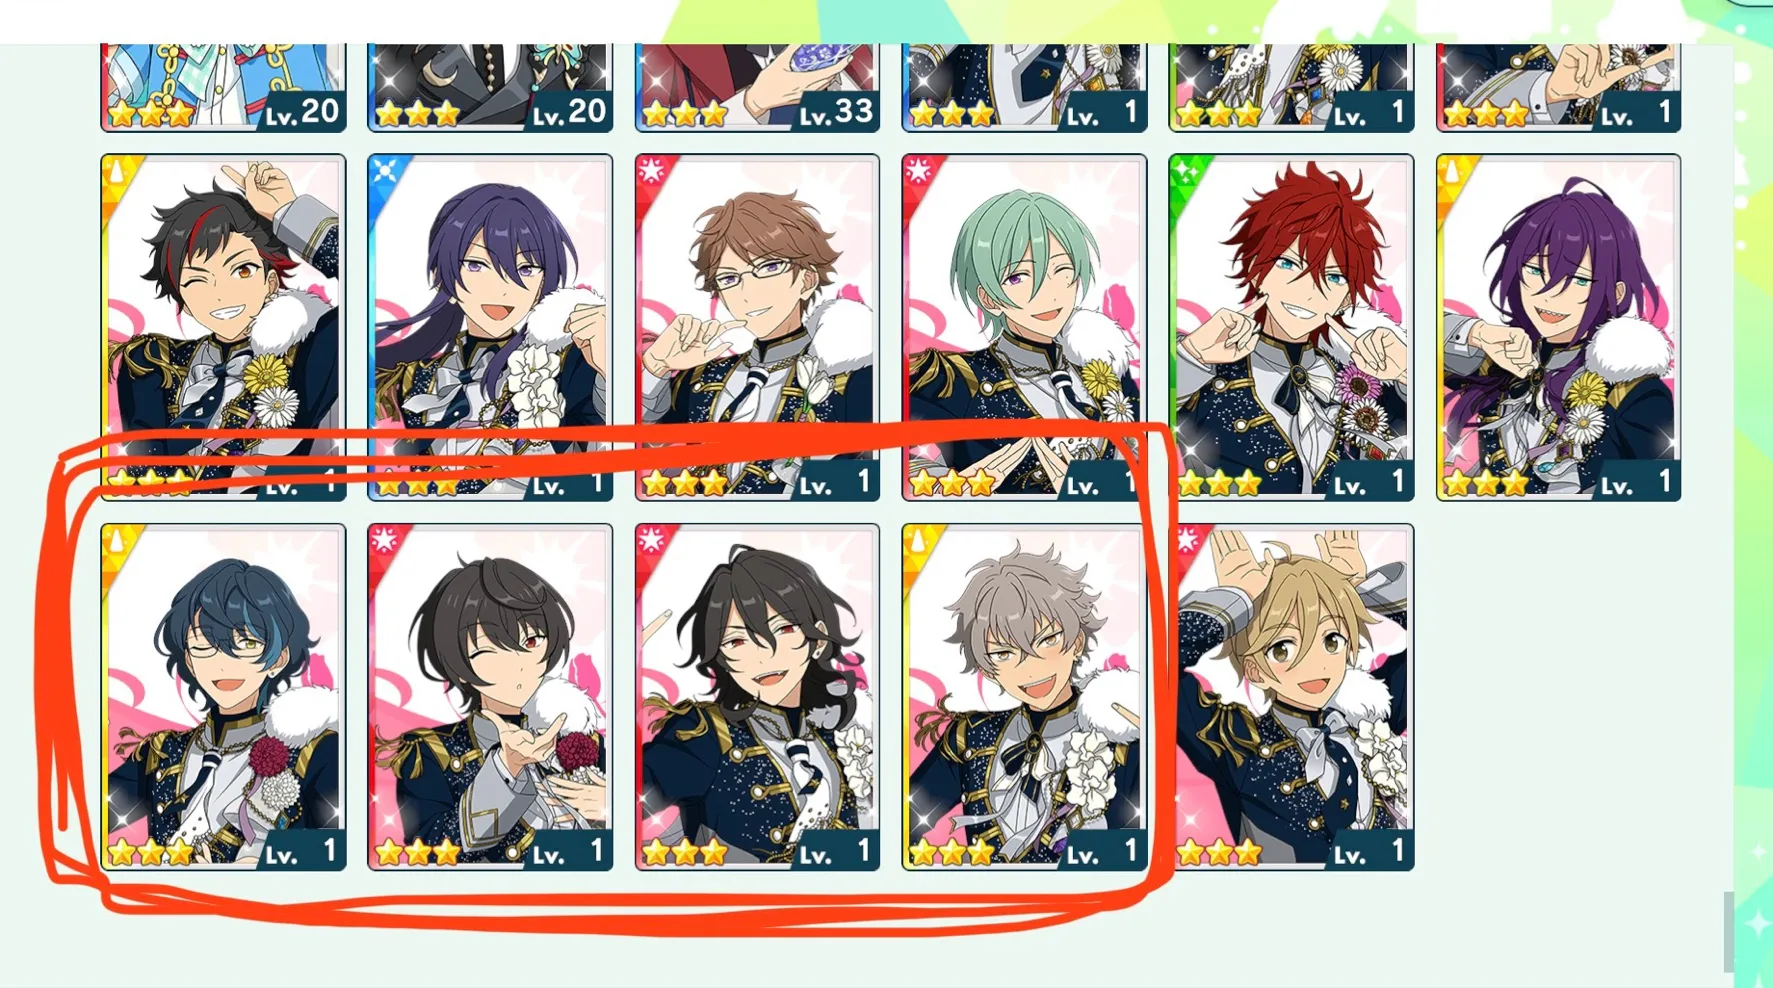1773x988 pixels.
Task: Click the red attribute icon on glasses brown-haired card
Action: [x=652, y=172]
